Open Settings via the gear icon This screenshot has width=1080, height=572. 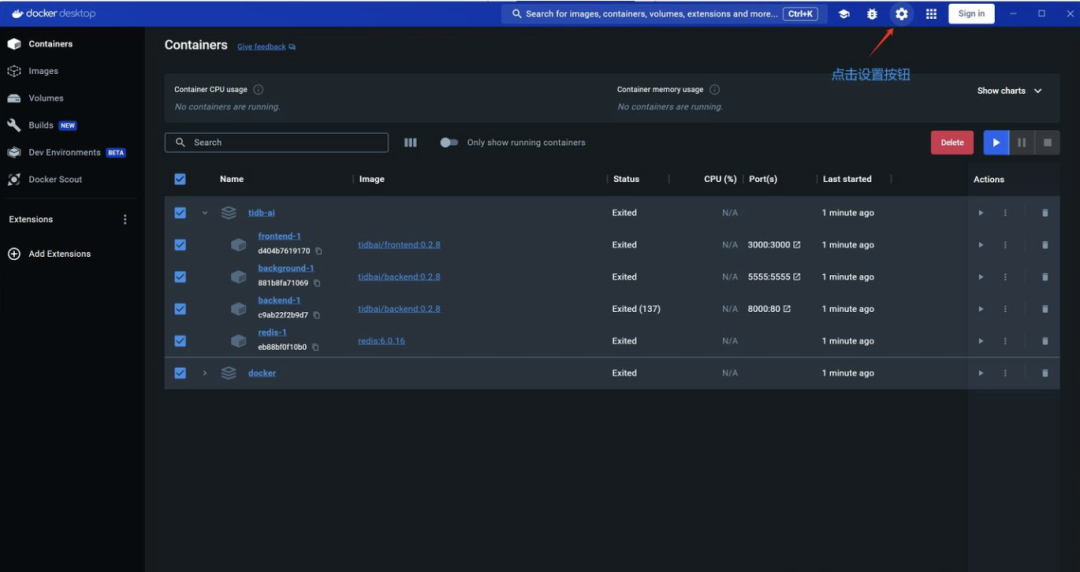point(901,14)
